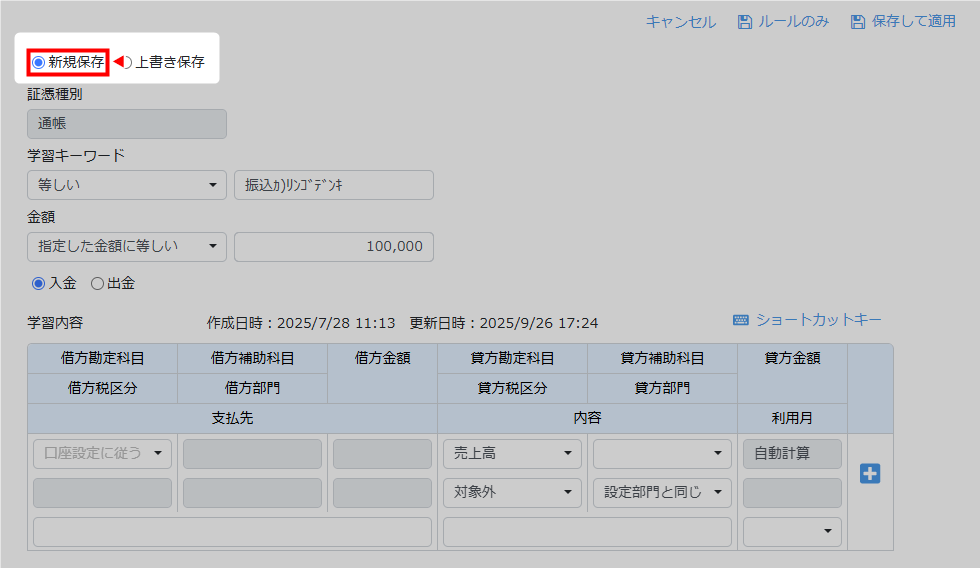Select the 新規保存 radio button

[x=39, y=62]
